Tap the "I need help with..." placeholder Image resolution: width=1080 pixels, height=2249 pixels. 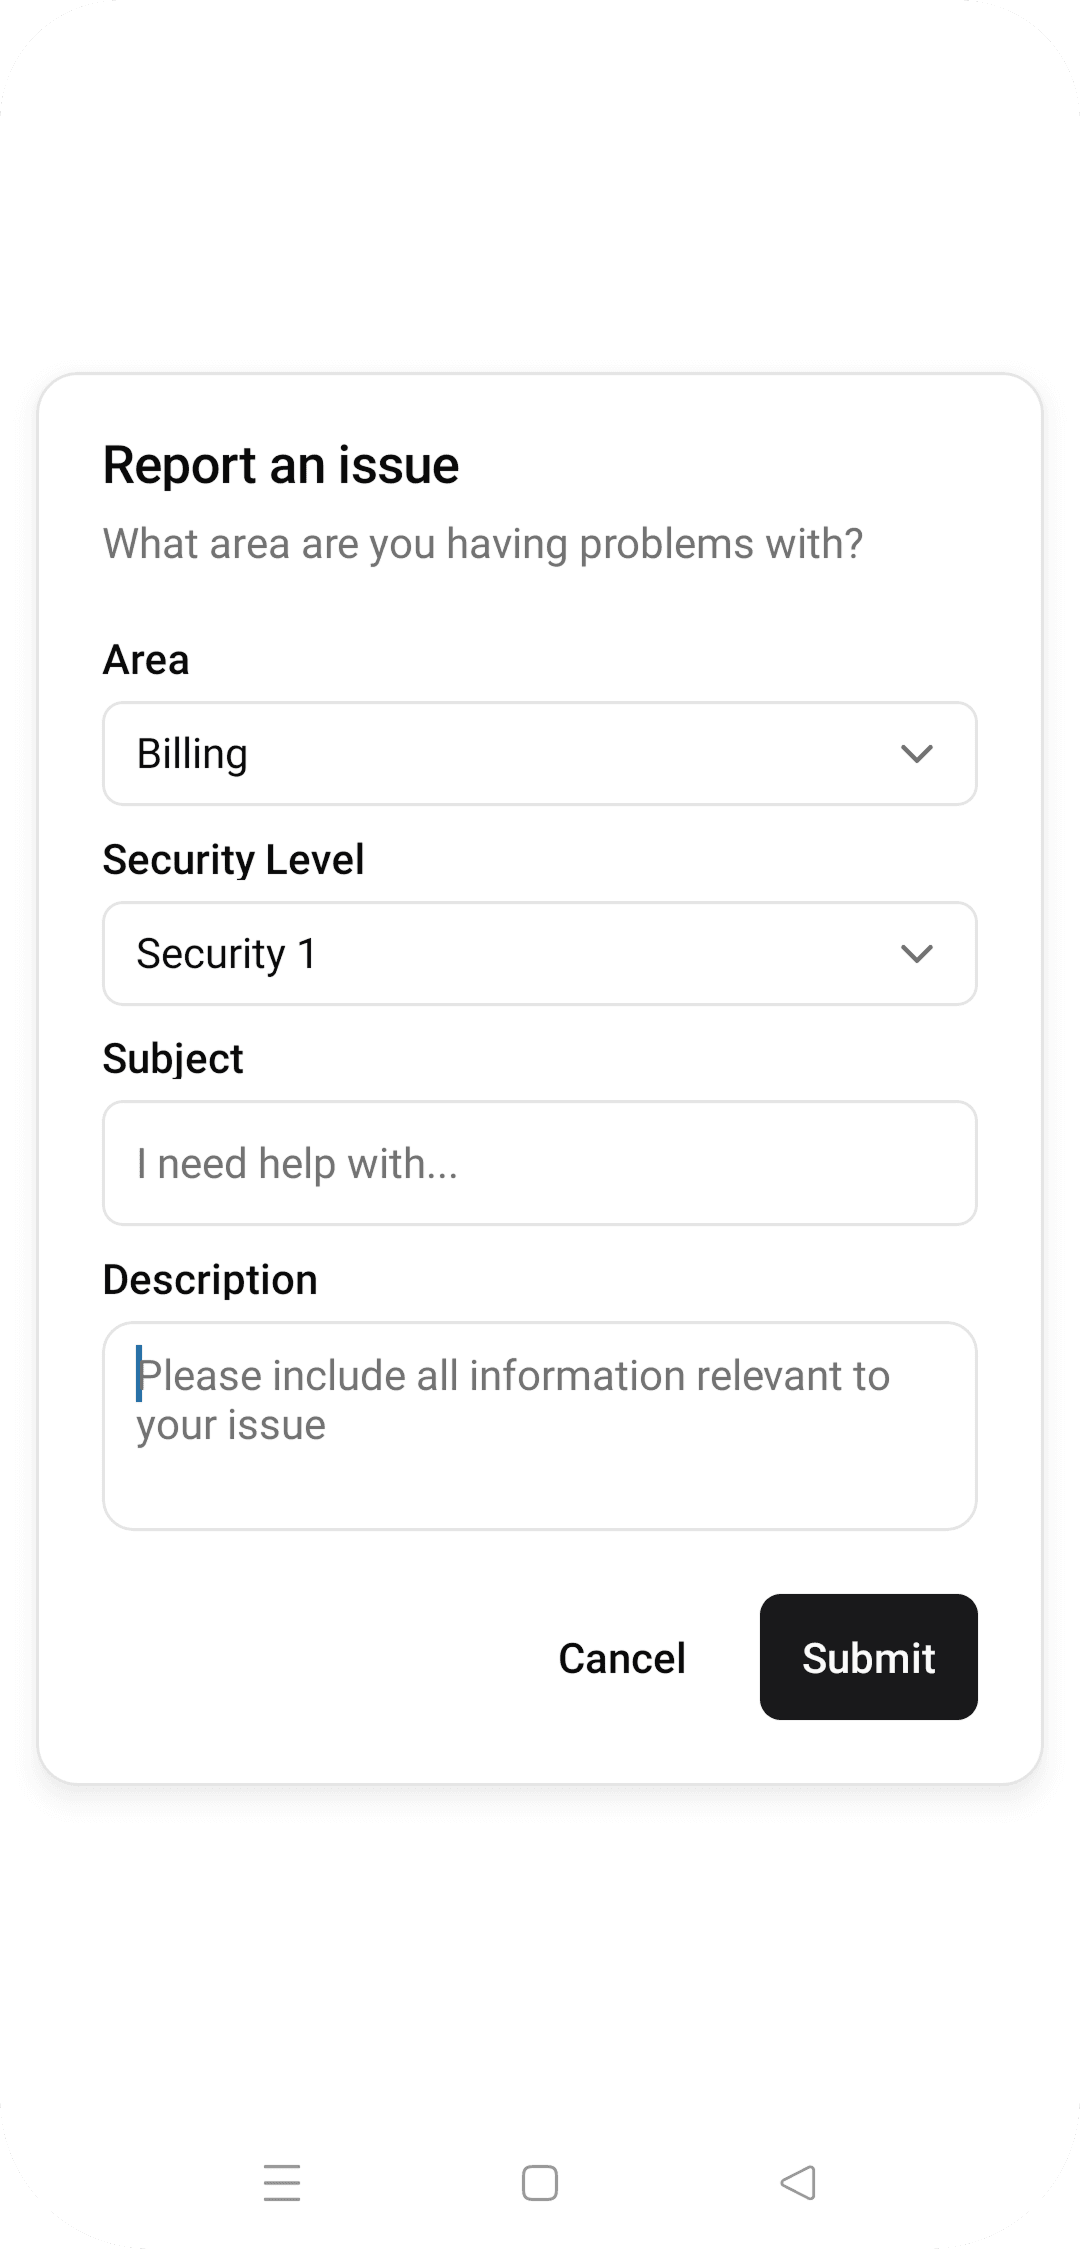point(297,1164)
